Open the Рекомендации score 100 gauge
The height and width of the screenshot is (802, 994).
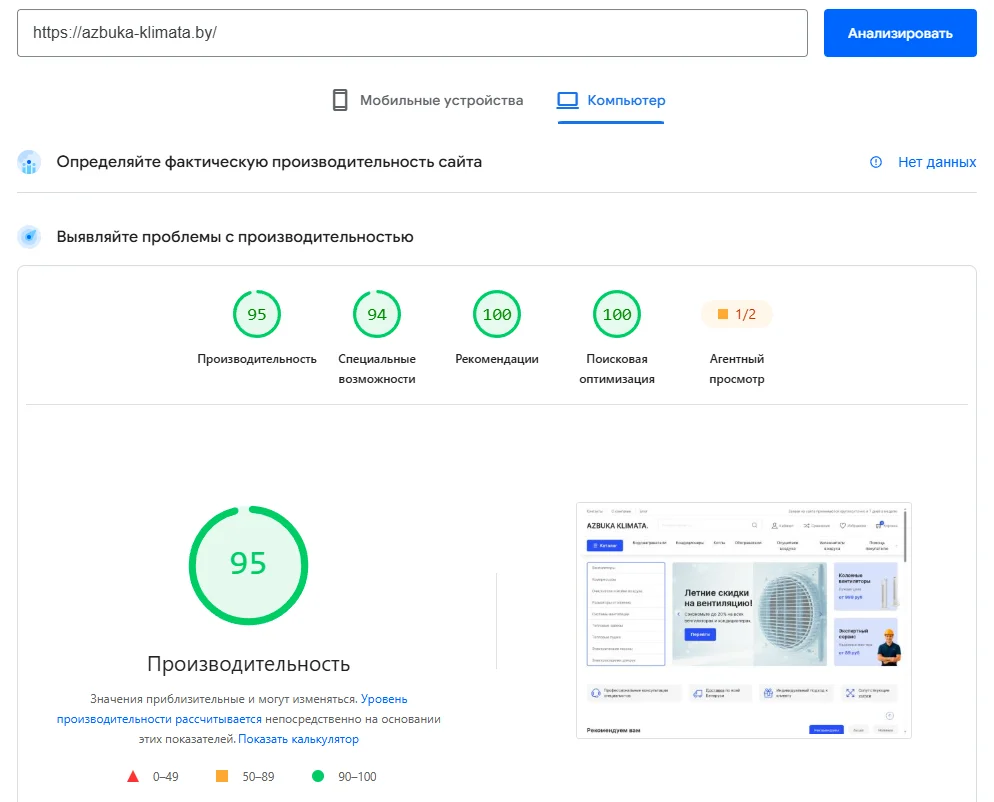point(497,314)
